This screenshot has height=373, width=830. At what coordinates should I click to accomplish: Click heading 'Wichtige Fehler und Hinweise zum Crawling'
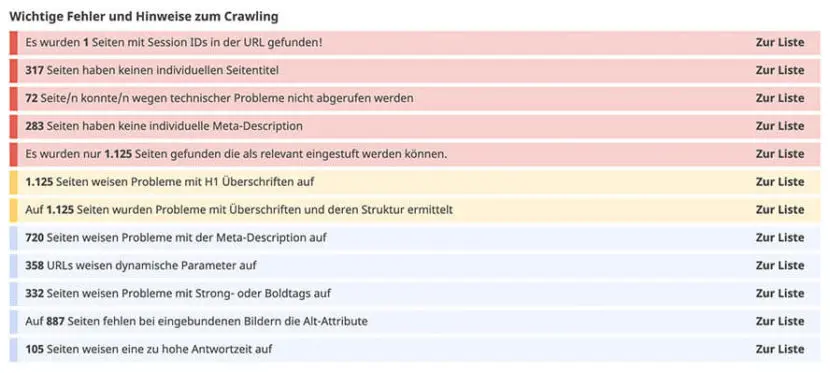pyautogui.click(x=144, y=16)
